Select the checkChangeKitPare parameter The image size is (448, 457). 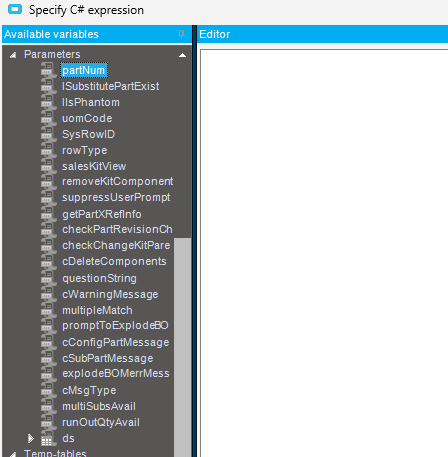pyautogui.click(x=116, y=246)
